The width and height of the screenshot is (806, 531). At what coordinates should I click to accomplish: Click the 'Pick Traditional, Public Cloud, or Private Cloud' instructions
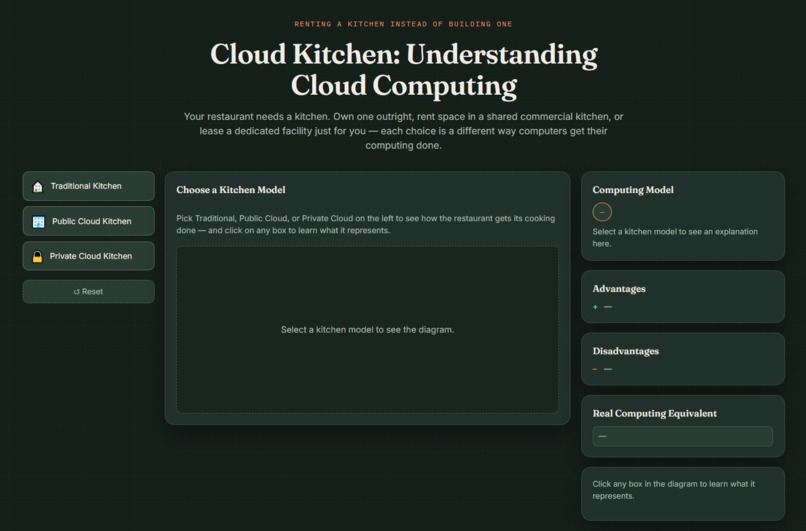[365, 224]
